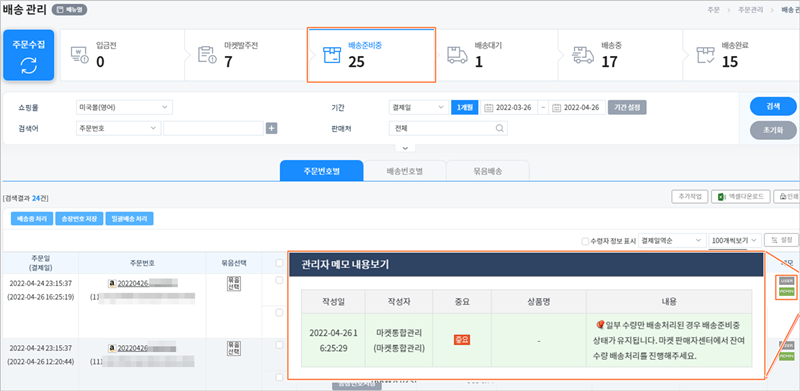Click the 배송대기 truck icon
800x391 pixels.
(457, 55)
